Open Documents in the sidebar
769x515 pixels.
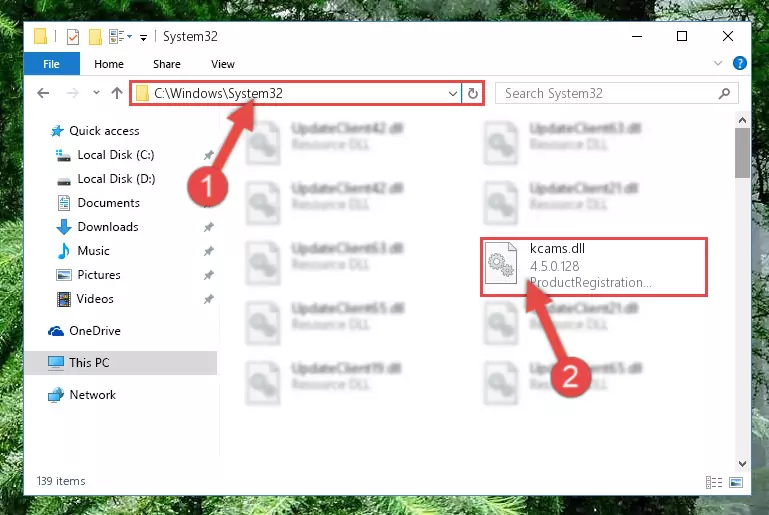point(108,203)
